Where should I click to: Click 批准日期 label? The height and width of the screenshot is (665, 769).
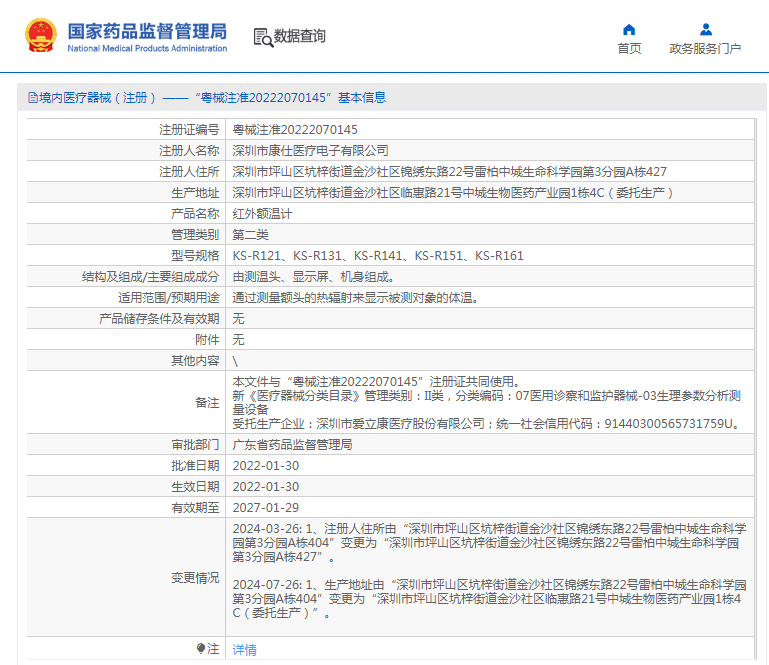point(195,466)
